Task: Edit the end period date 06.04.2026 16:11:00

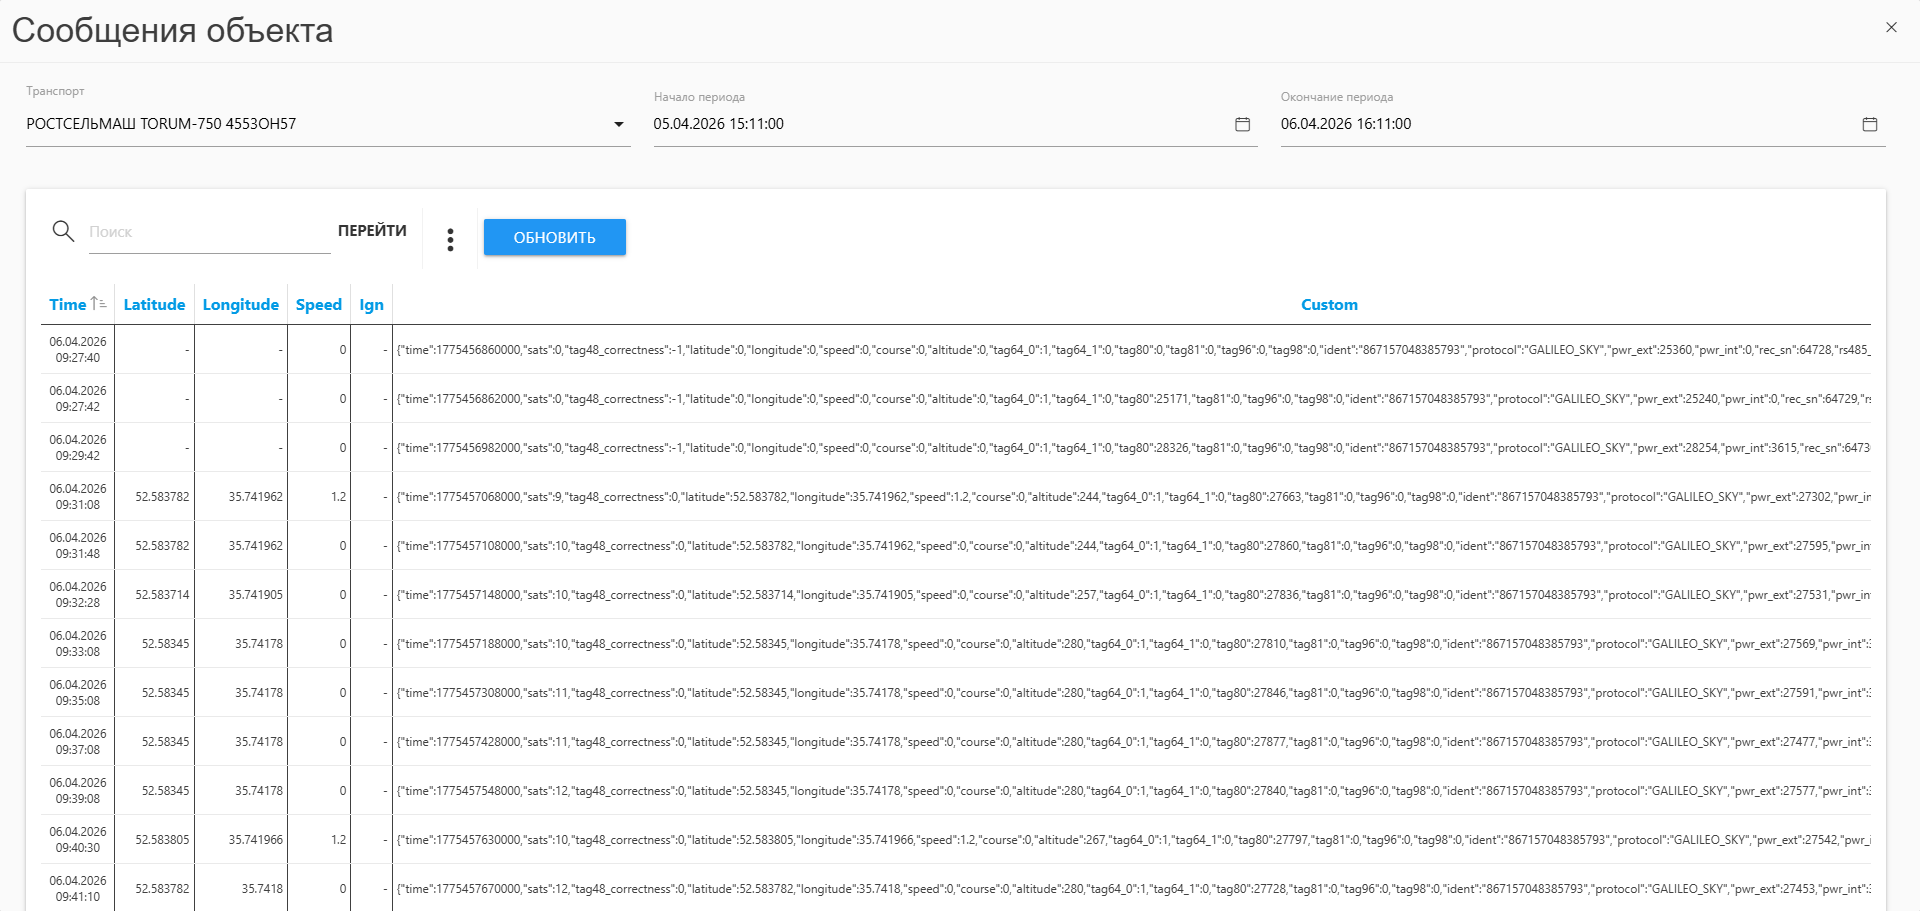Action: point(1560,124)
